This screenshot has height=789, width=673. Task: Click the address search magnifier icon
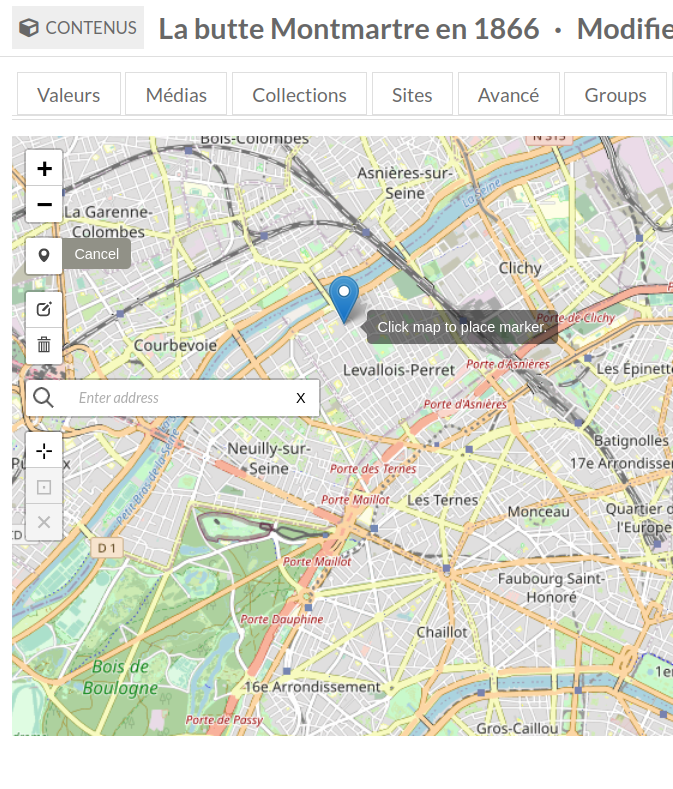(43, 398)
